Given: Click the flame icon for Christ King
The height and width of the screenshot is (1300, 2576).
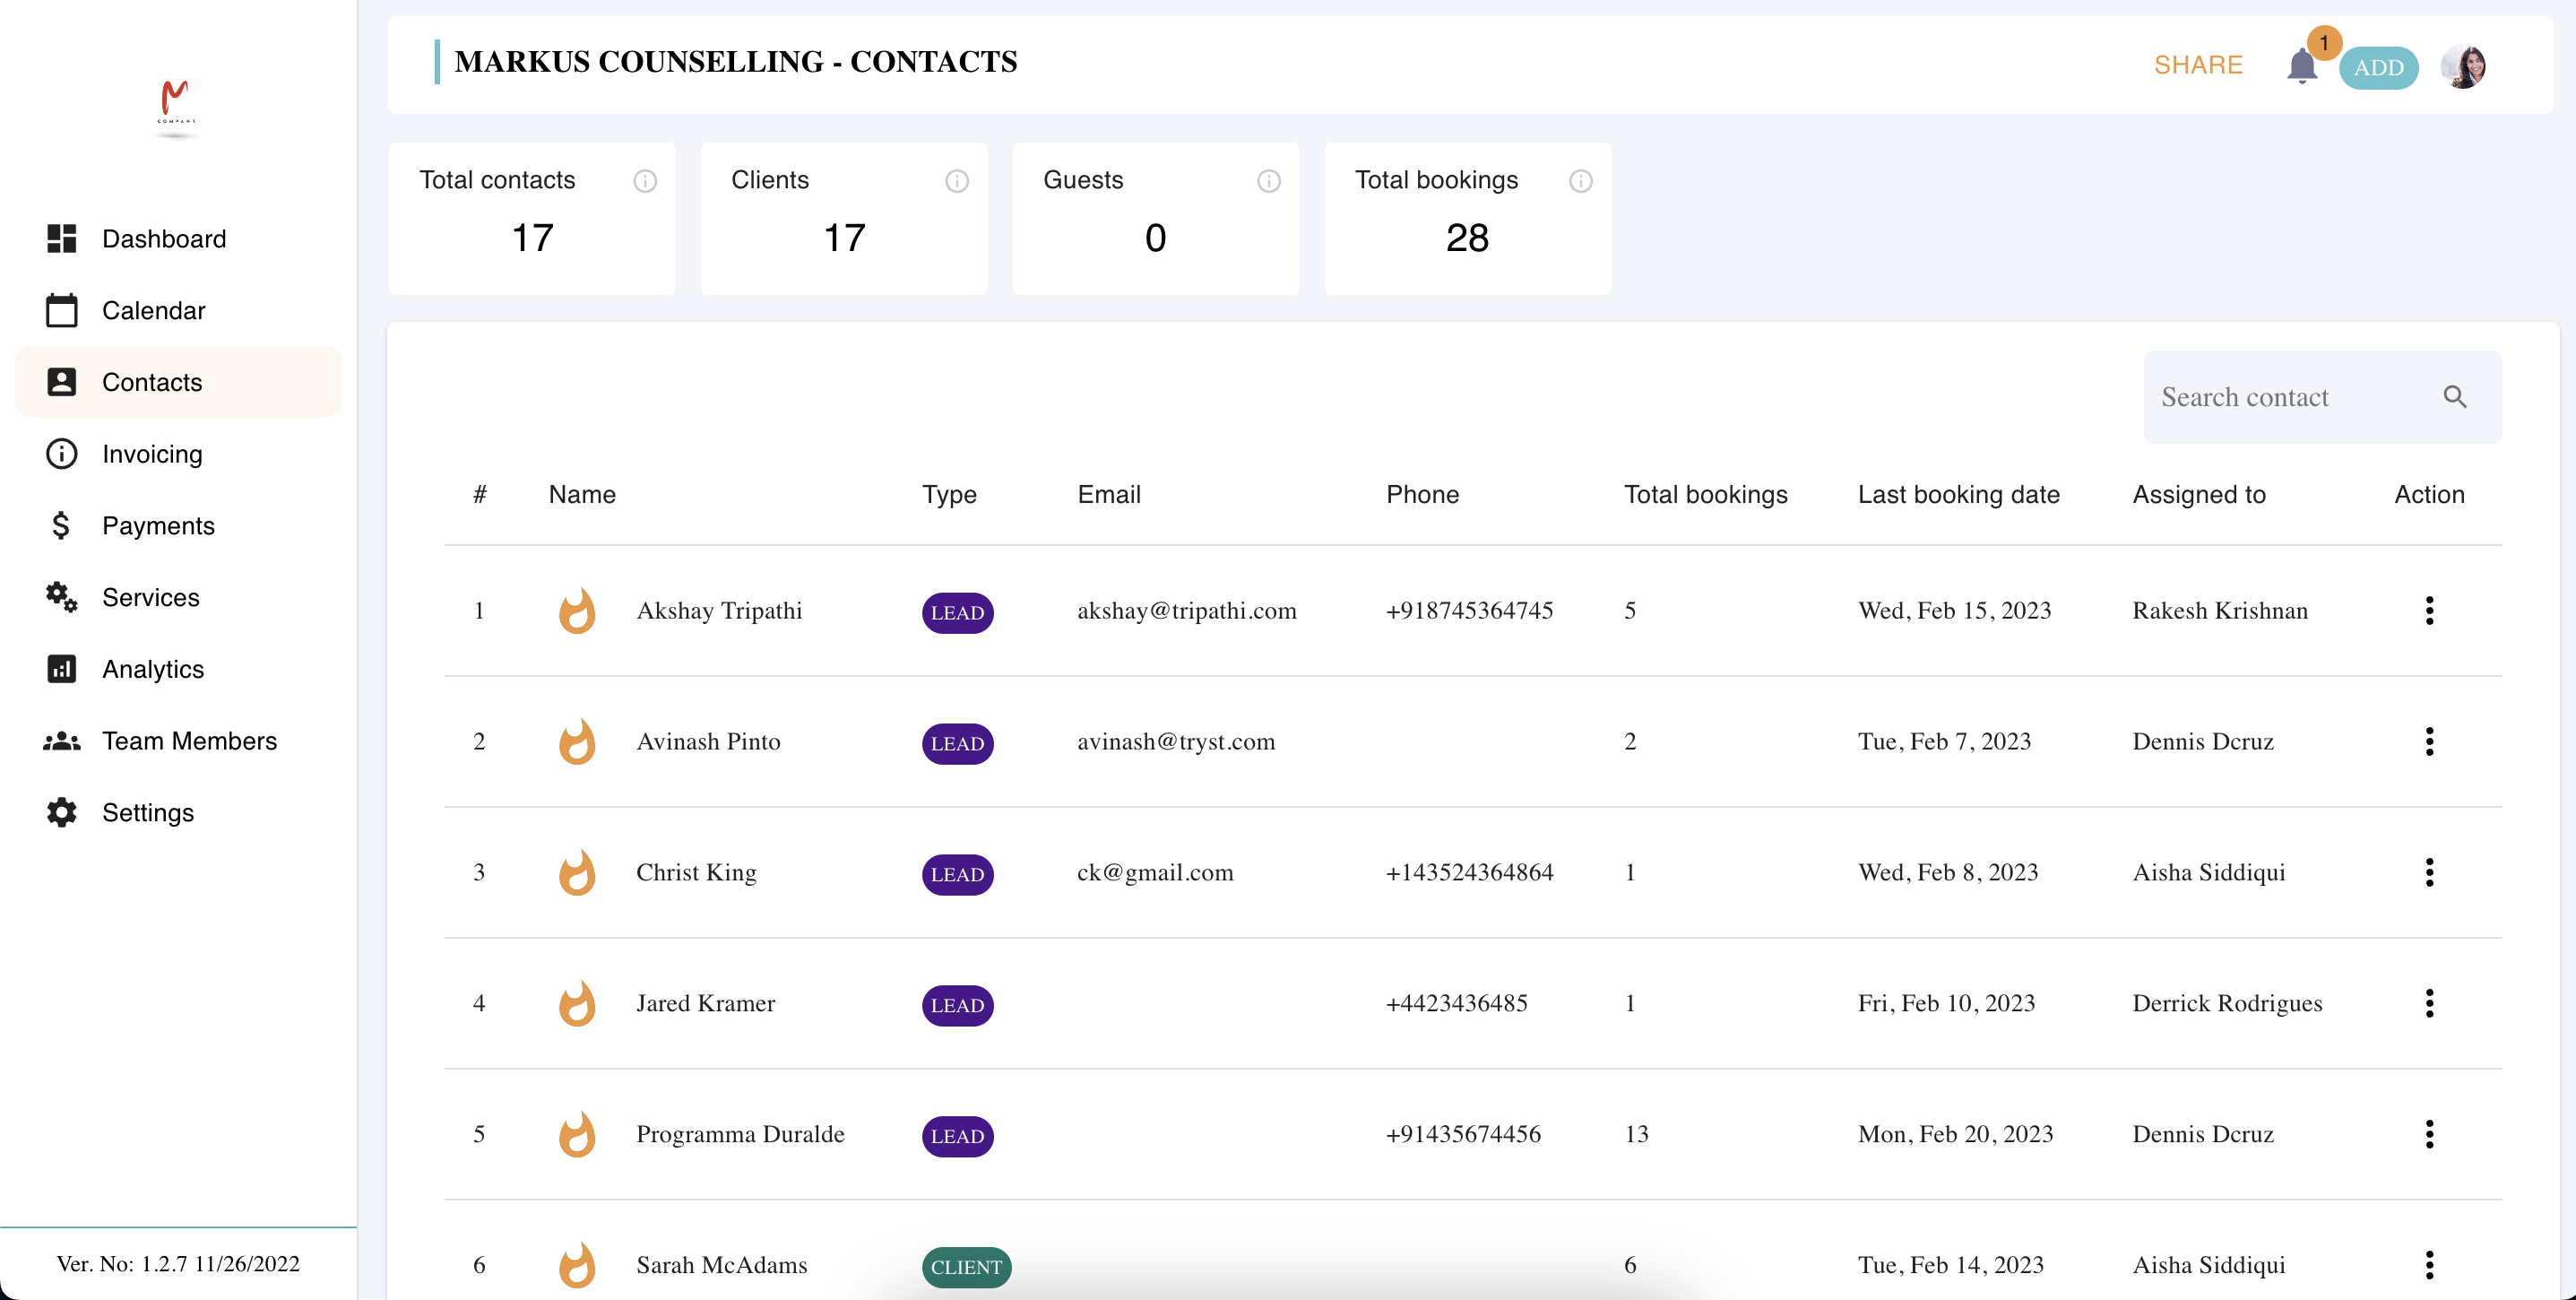Looking at the screenshot, I should coord(577,871).
